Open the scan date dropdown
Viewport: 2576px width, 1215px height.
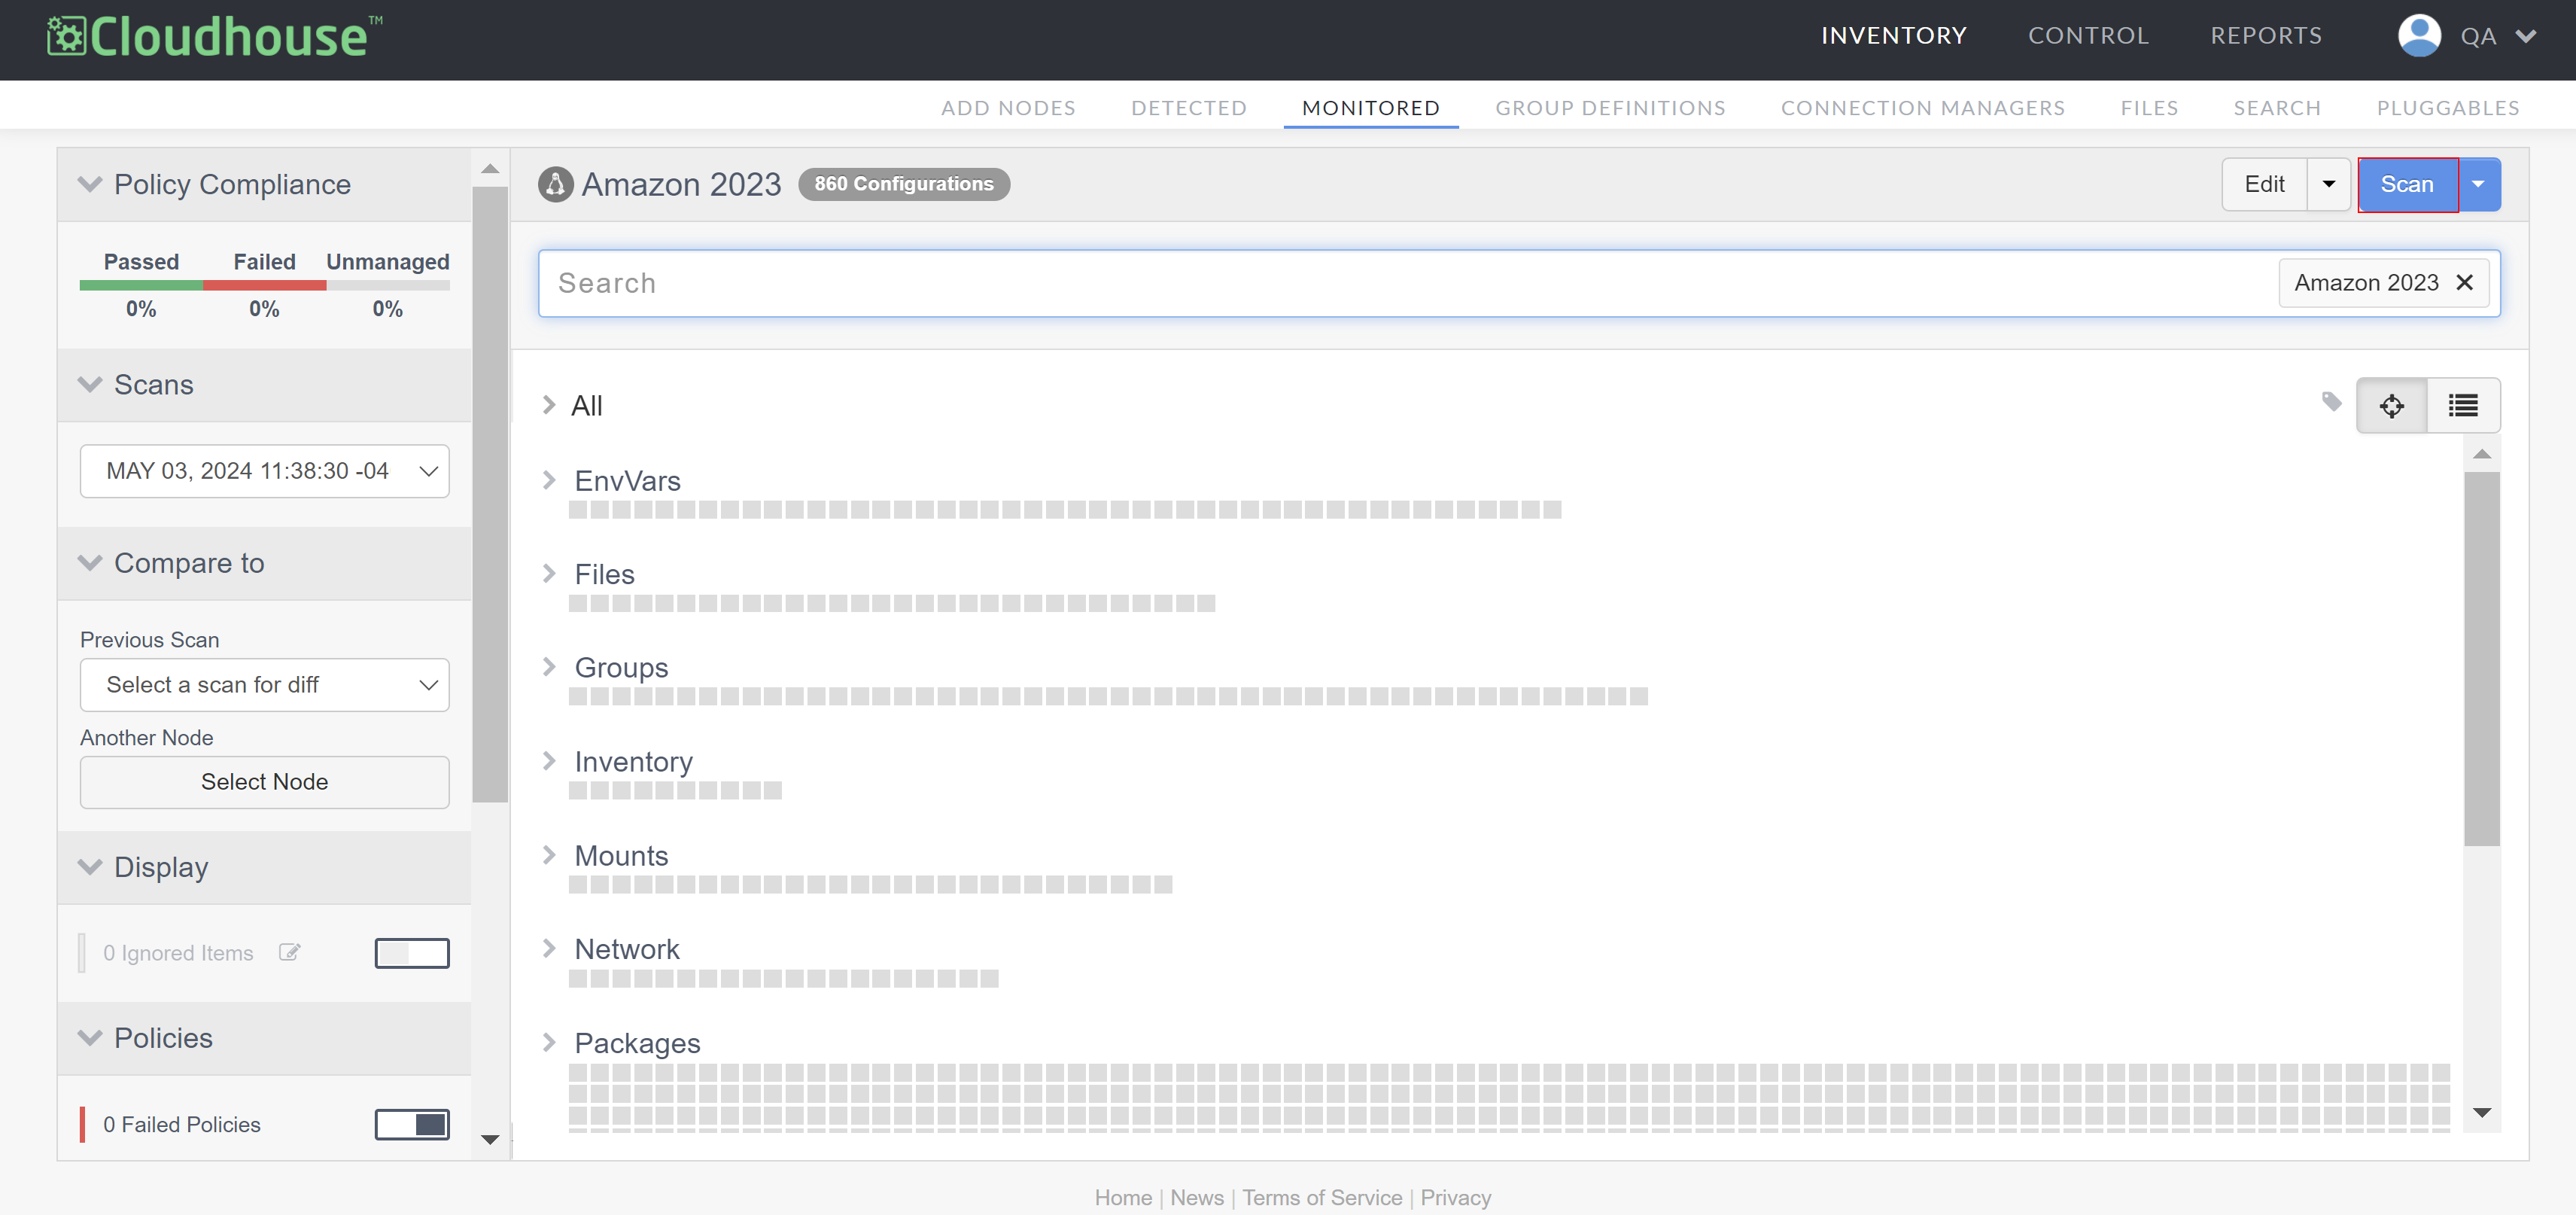pyautogui.click(x=265, y=471)
